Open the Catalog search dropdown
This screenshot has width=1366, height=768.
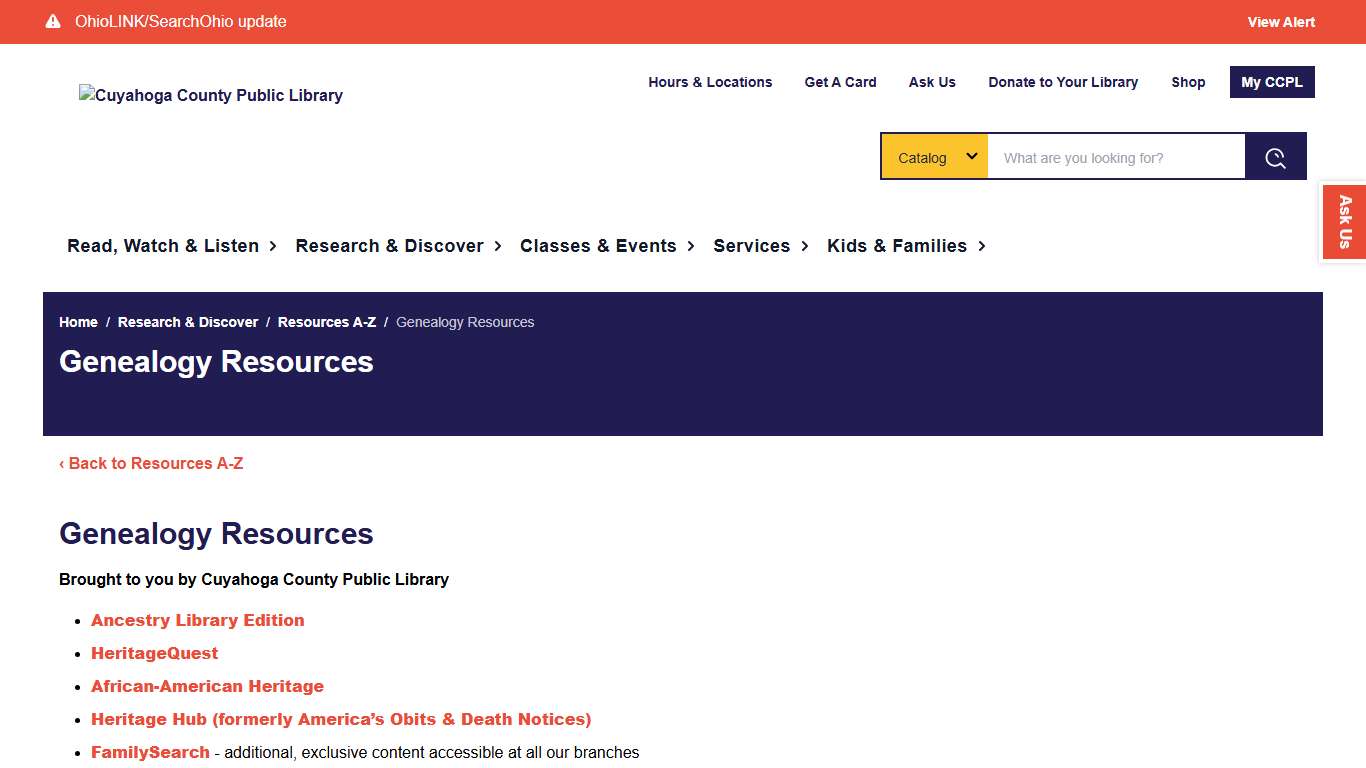pyautogui.click(x=933, y=156)
